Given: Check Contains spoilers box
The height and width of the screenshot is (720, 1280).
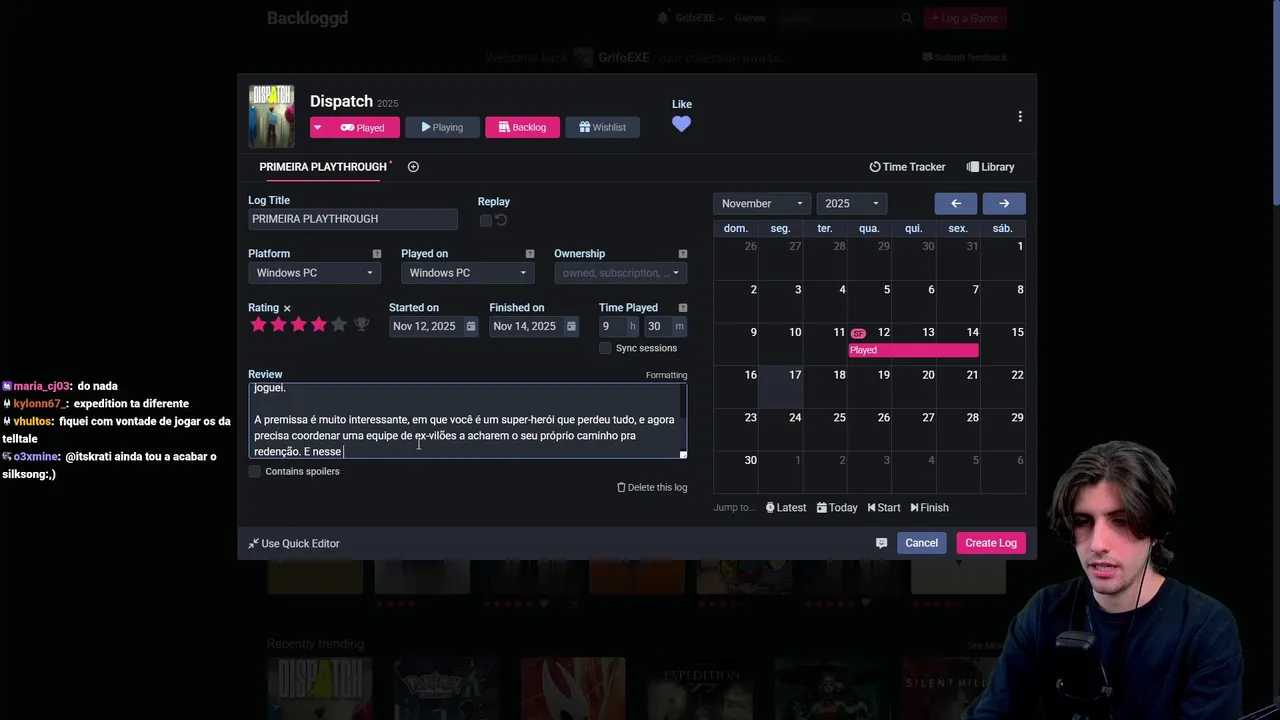Looking at the screenshot, I should click(x=255, y=471).
